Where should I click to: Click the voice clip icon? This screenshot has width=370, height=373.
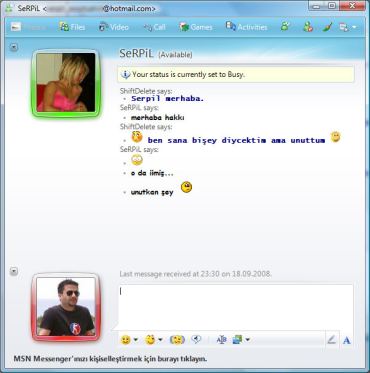pyautogui.click(x=196, y=339)
